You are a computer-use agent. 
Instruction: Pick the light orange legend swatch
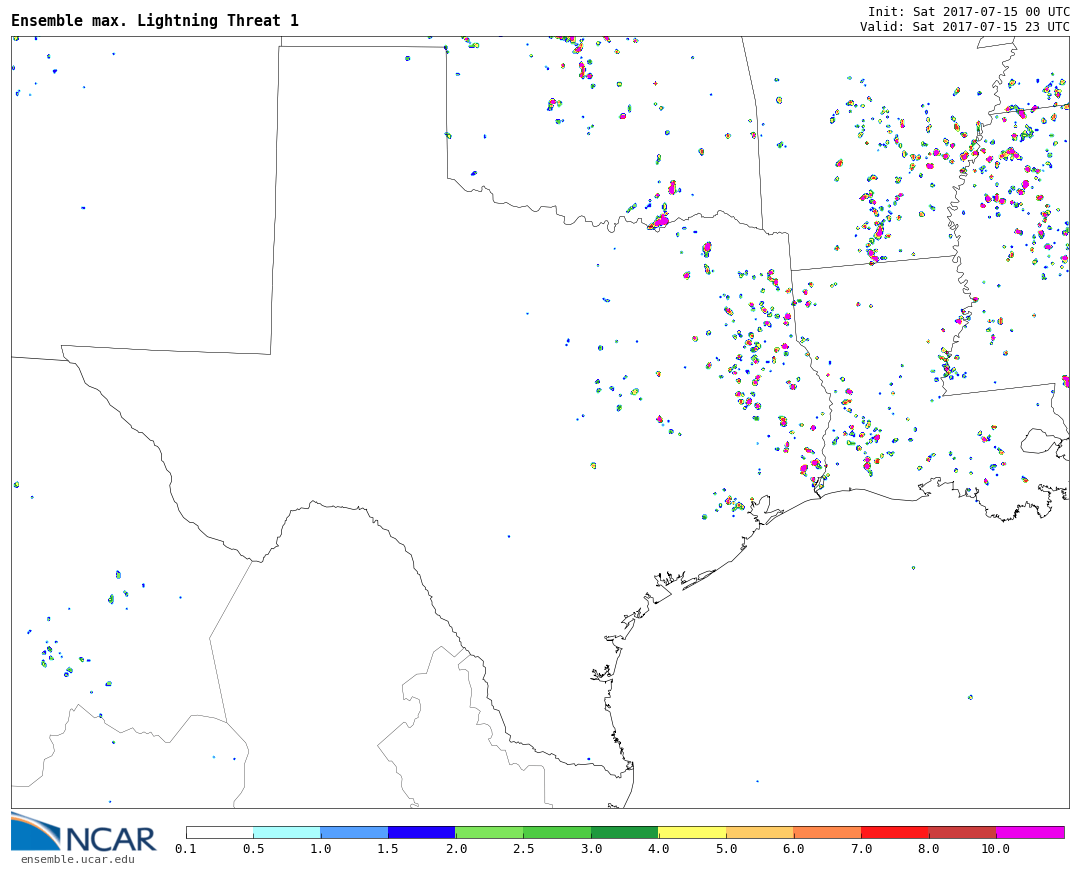coord(760,832)
